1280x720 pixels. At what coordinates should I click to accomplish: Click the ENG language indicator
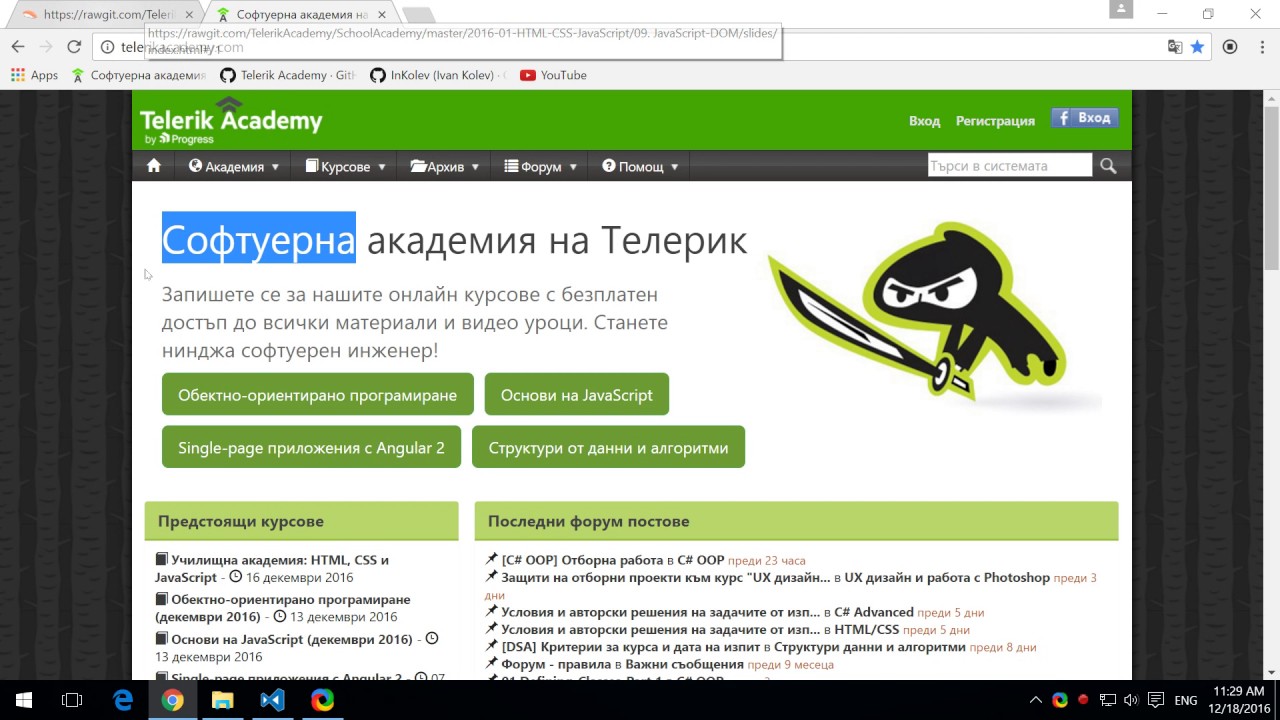(1186, 700)
